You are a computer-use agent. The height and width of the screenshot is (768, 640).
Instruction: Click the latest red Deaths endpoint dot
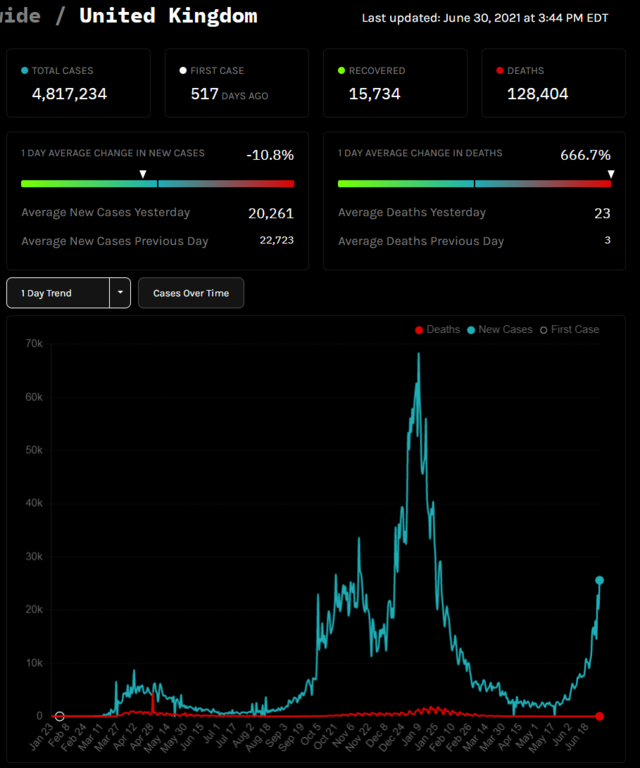click(600, 716)
